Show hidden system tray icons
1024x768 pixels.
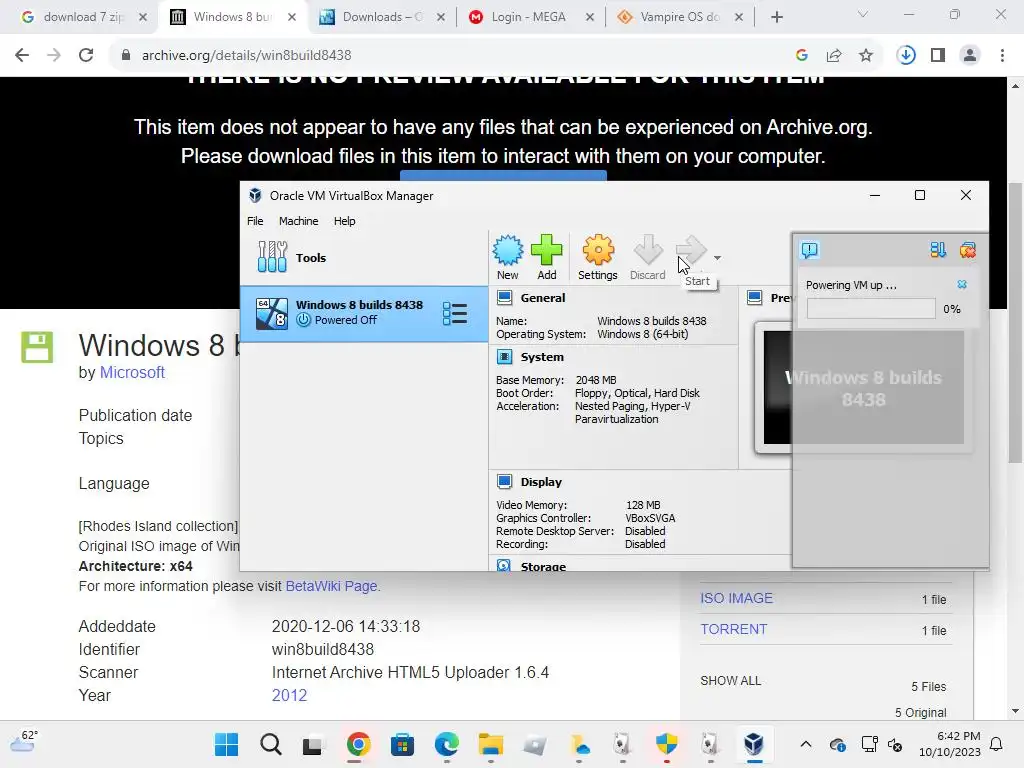(806, 744)
